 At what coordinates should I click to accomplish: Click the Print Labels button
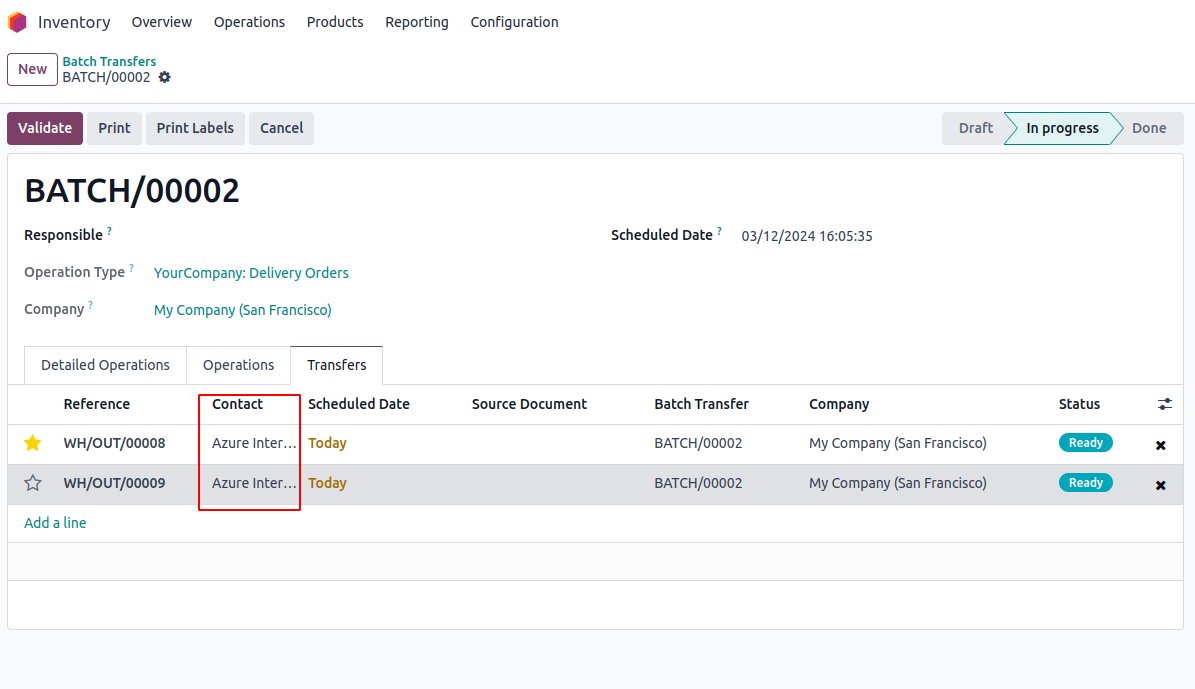coord(195,128)
